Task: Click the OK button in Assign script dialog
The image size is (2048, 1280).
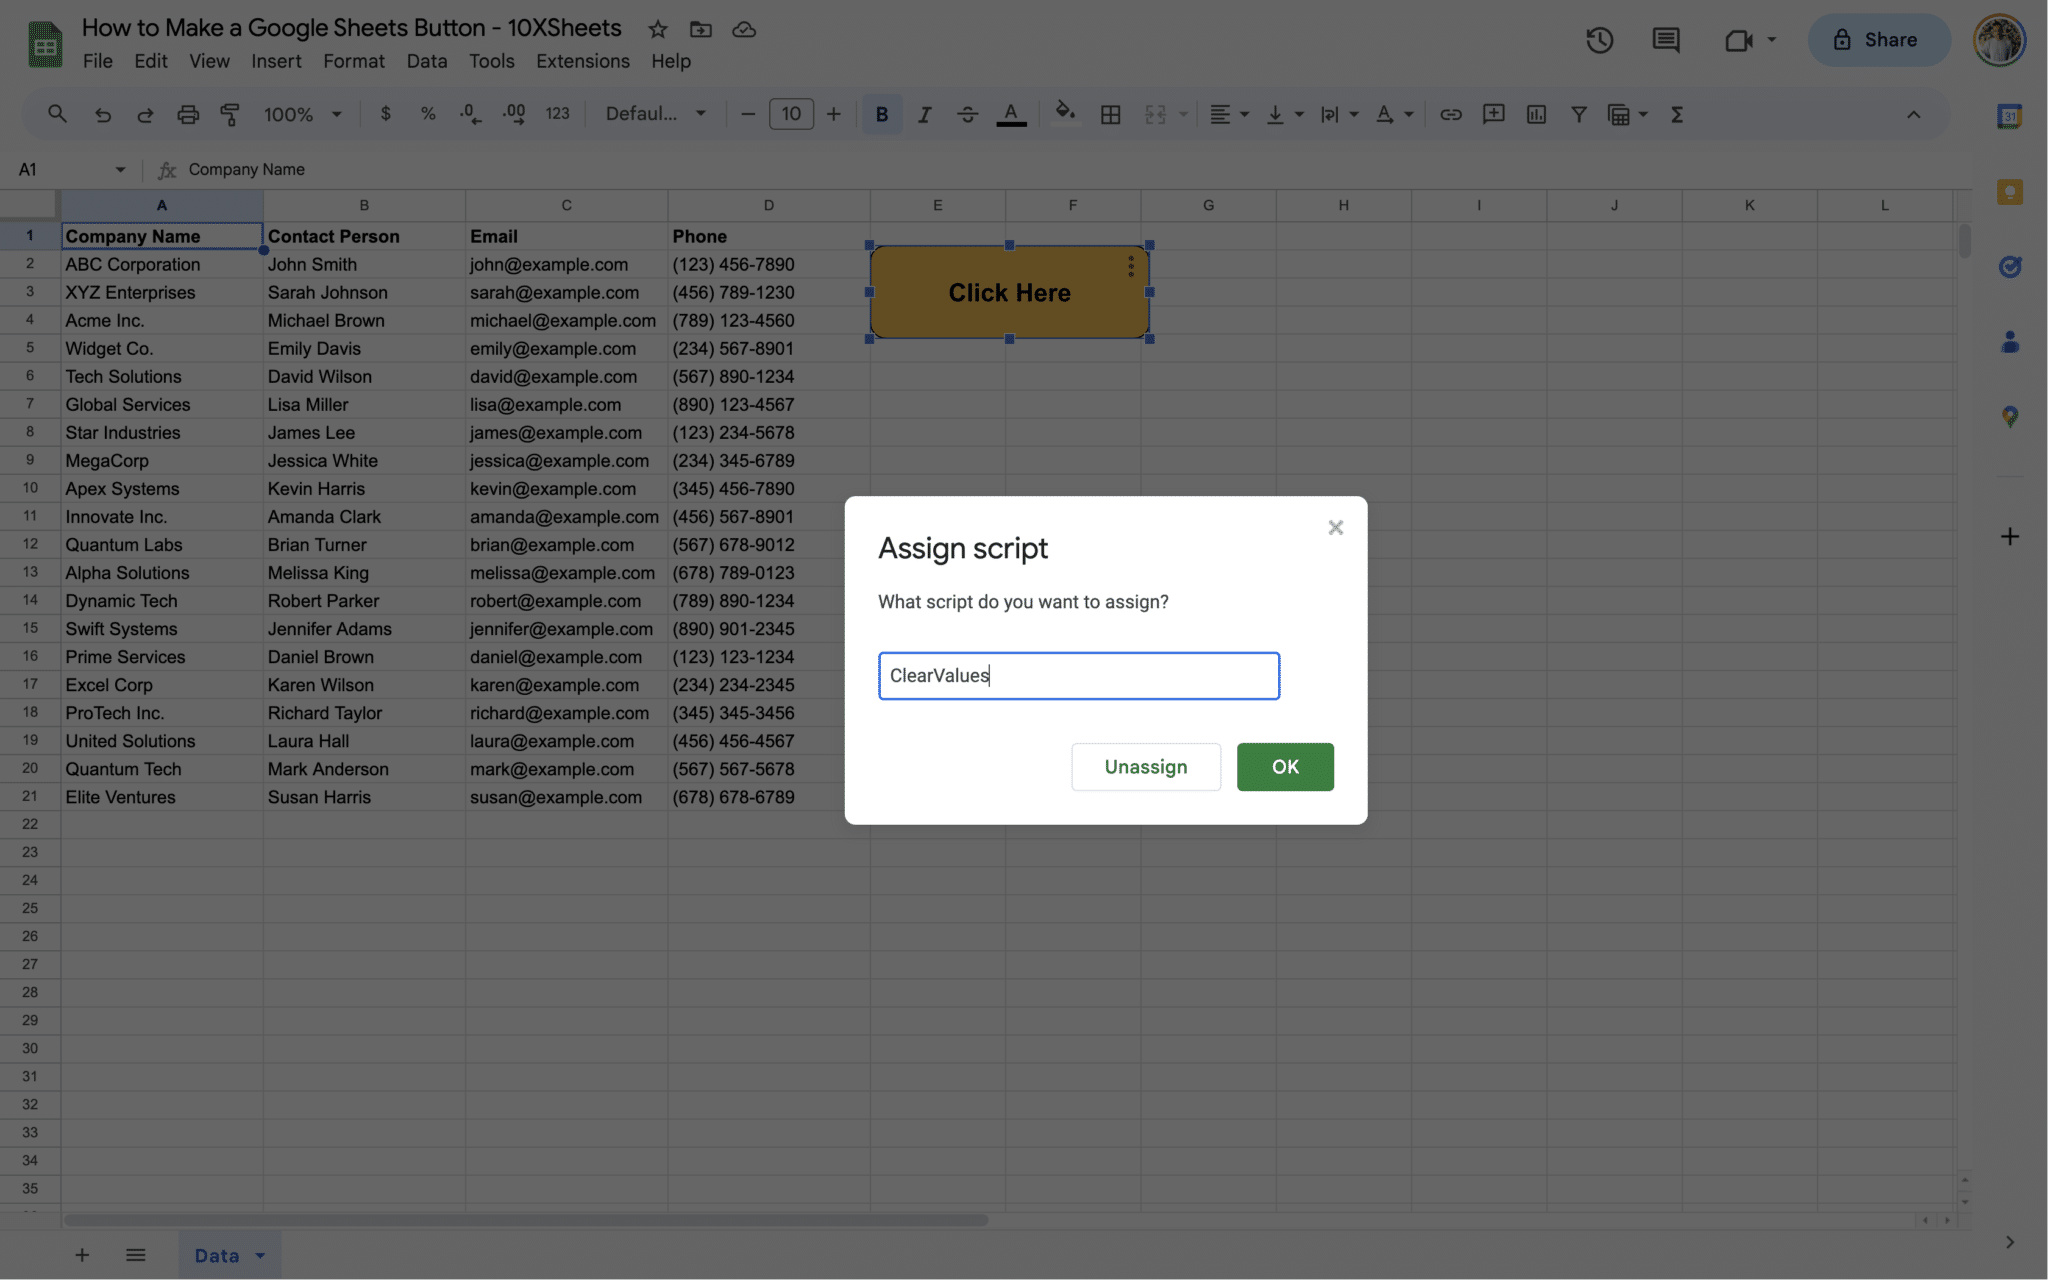Action: pyautogui.click(x=1284, y=767)
